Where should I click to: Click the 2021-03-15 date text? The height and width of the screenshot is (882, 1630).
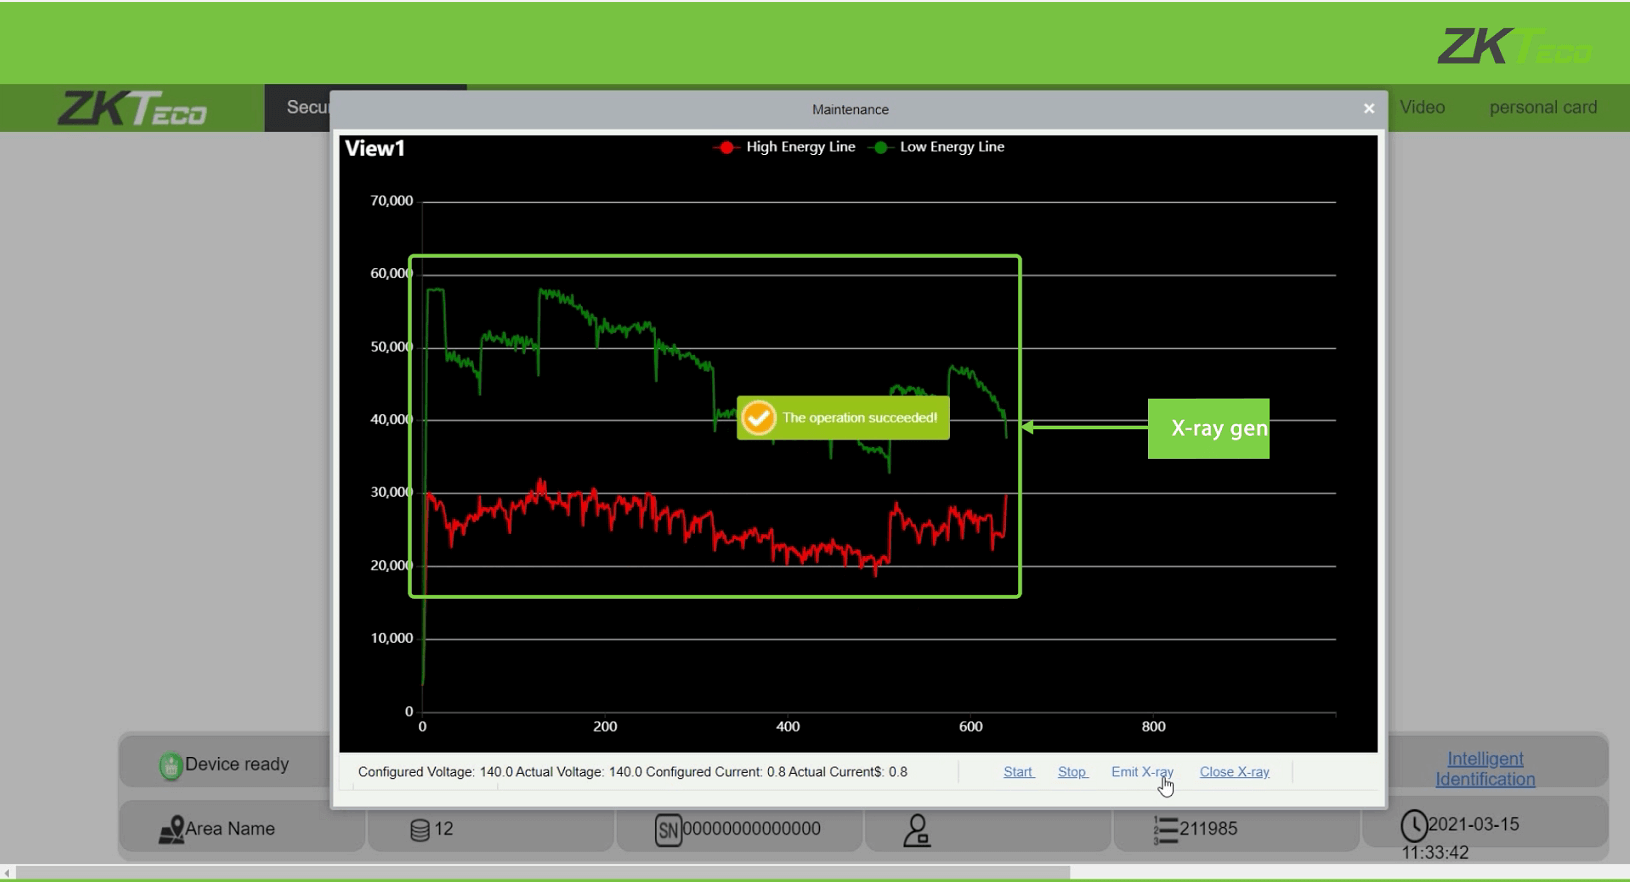(1474, 824)
